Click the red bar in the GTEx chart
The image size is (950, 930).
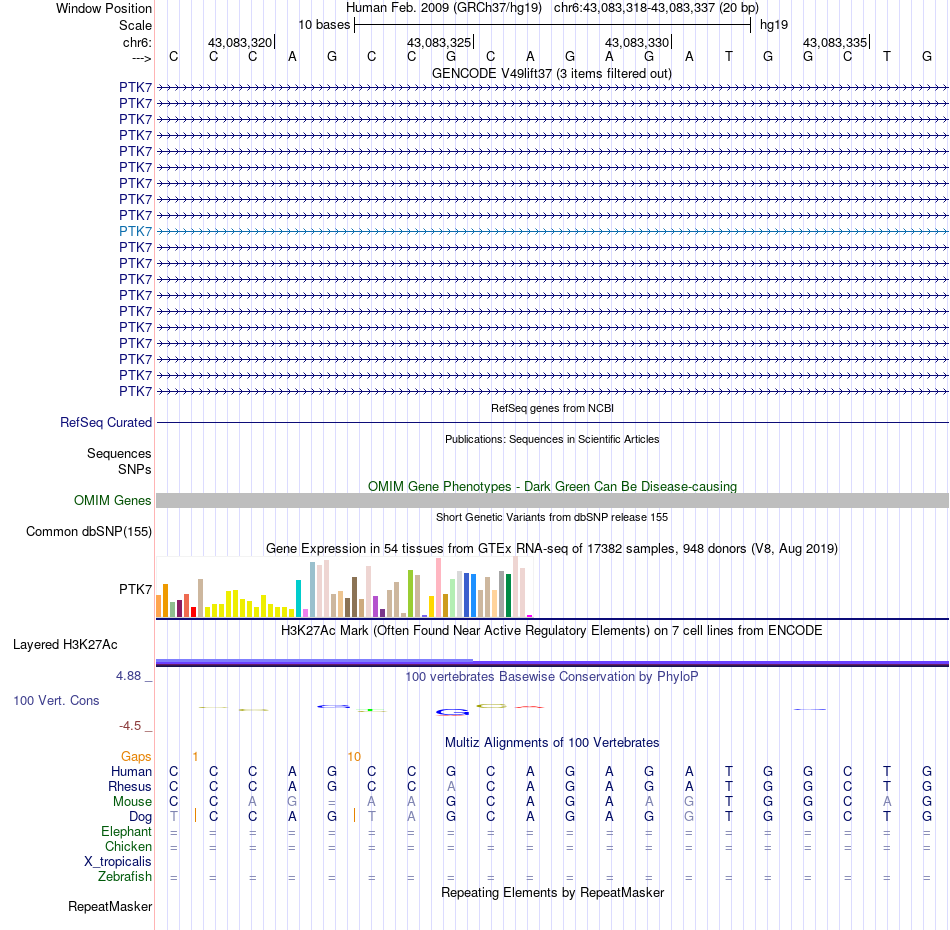point(193,612)
